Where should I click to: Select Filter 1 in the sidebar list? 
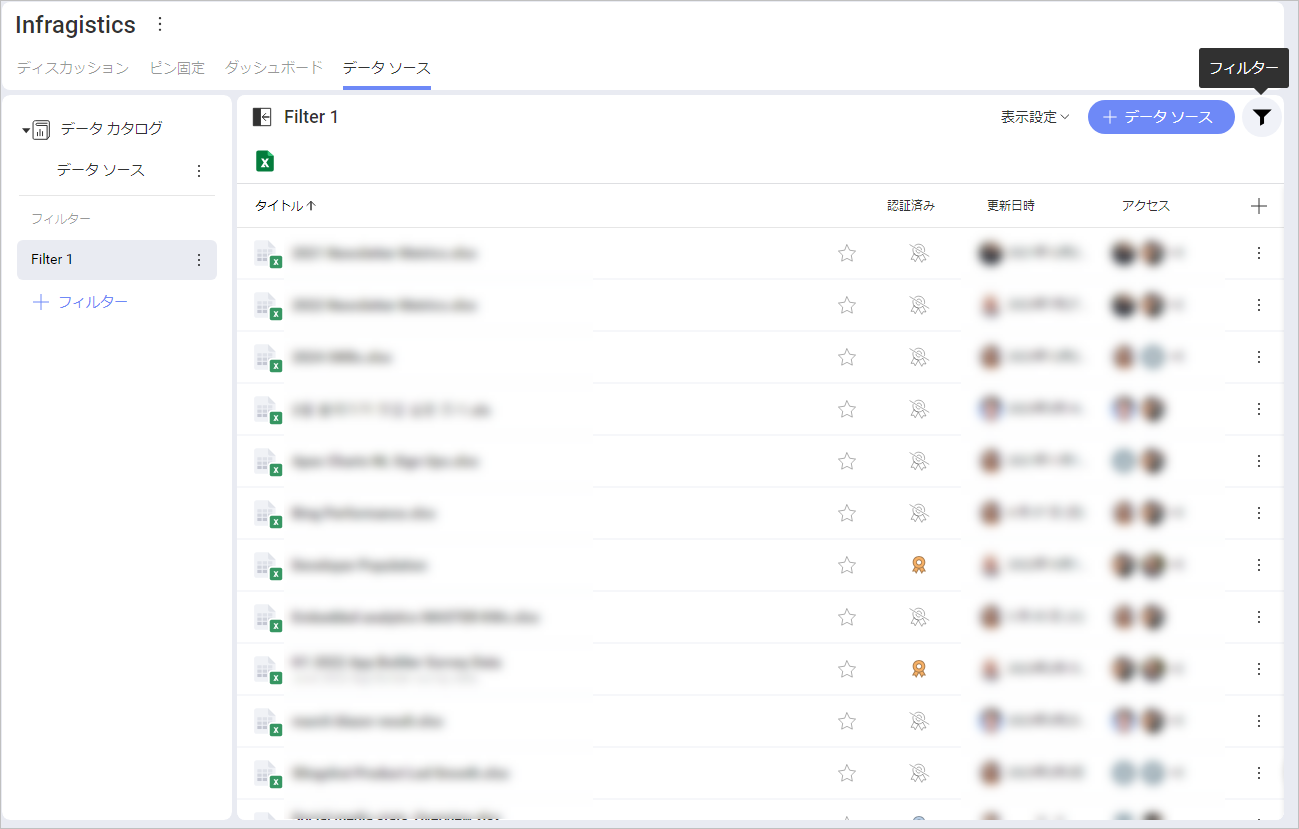pos(117,260)
